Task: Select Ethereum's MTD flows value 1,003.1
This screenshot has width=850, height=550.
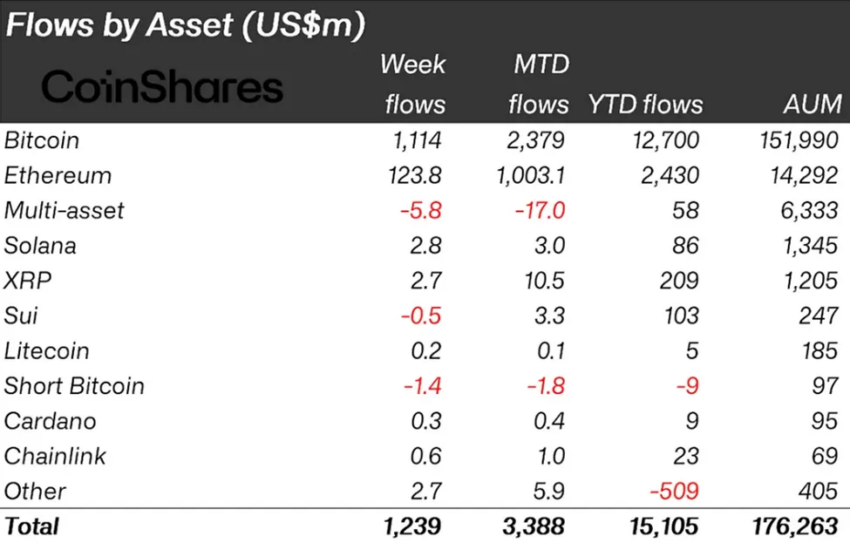Action: pos(530,176)
